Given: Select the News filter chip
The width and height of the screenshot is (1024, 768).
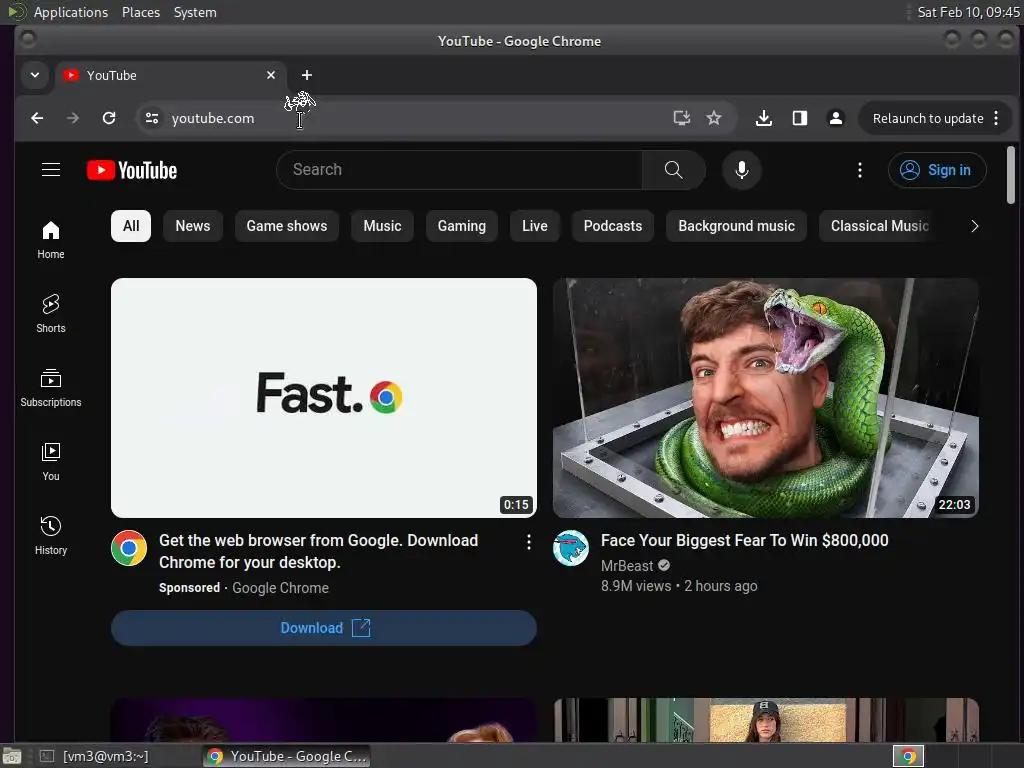Looking at the screenshot, I should 193,226.
